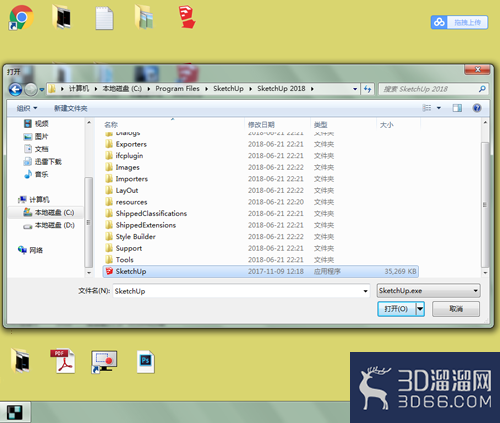Select the Photoshop PSD file desktop icon
The height and width of the screenshot is (423, 500).
(146, 361)
